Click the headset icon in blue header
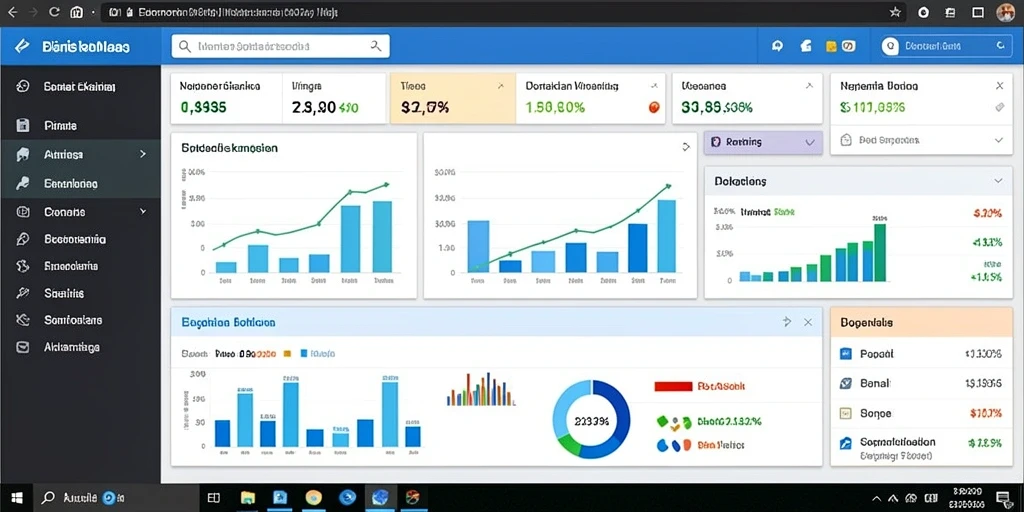The width and height of the screenshot is (1024, 512). pos(777,46)
